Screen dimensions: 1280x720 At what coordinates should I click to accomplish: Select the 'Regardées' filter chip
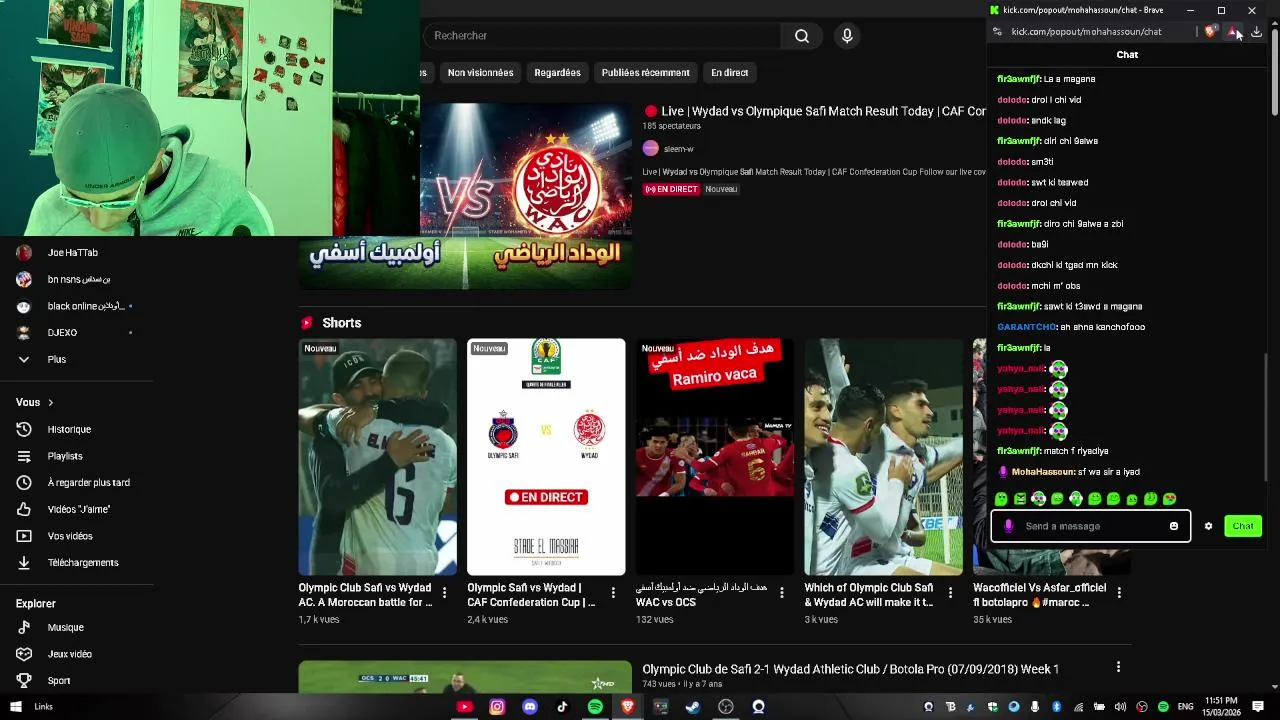coord(557,73)
